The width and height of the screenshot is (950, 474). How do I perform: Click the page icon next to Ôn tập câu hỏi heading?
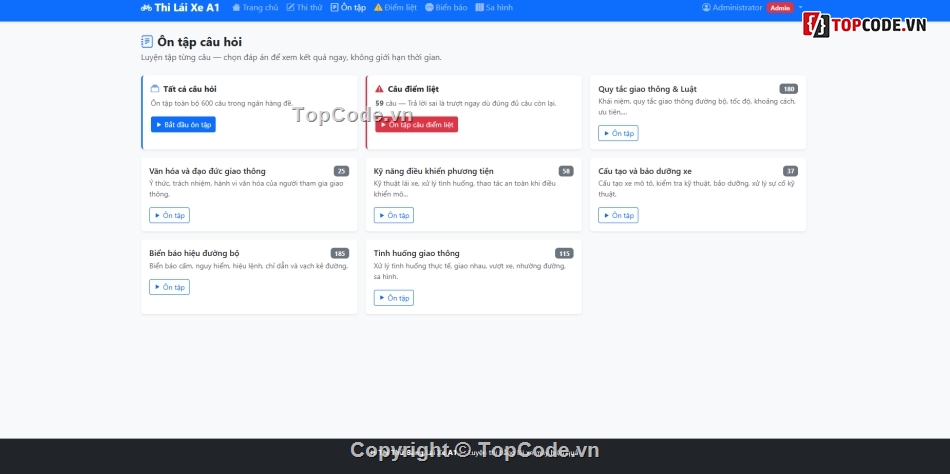pos(147,42)
